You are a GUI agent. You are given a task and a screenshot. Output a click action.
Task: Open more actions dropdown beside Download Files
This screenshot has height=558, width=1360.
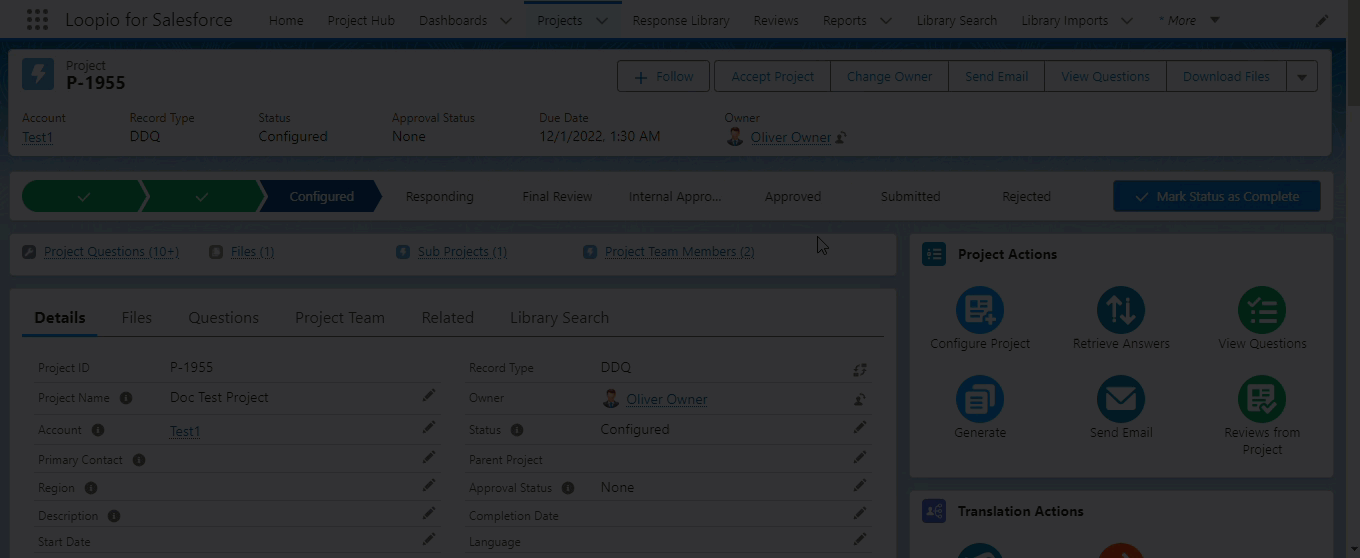1302,76
